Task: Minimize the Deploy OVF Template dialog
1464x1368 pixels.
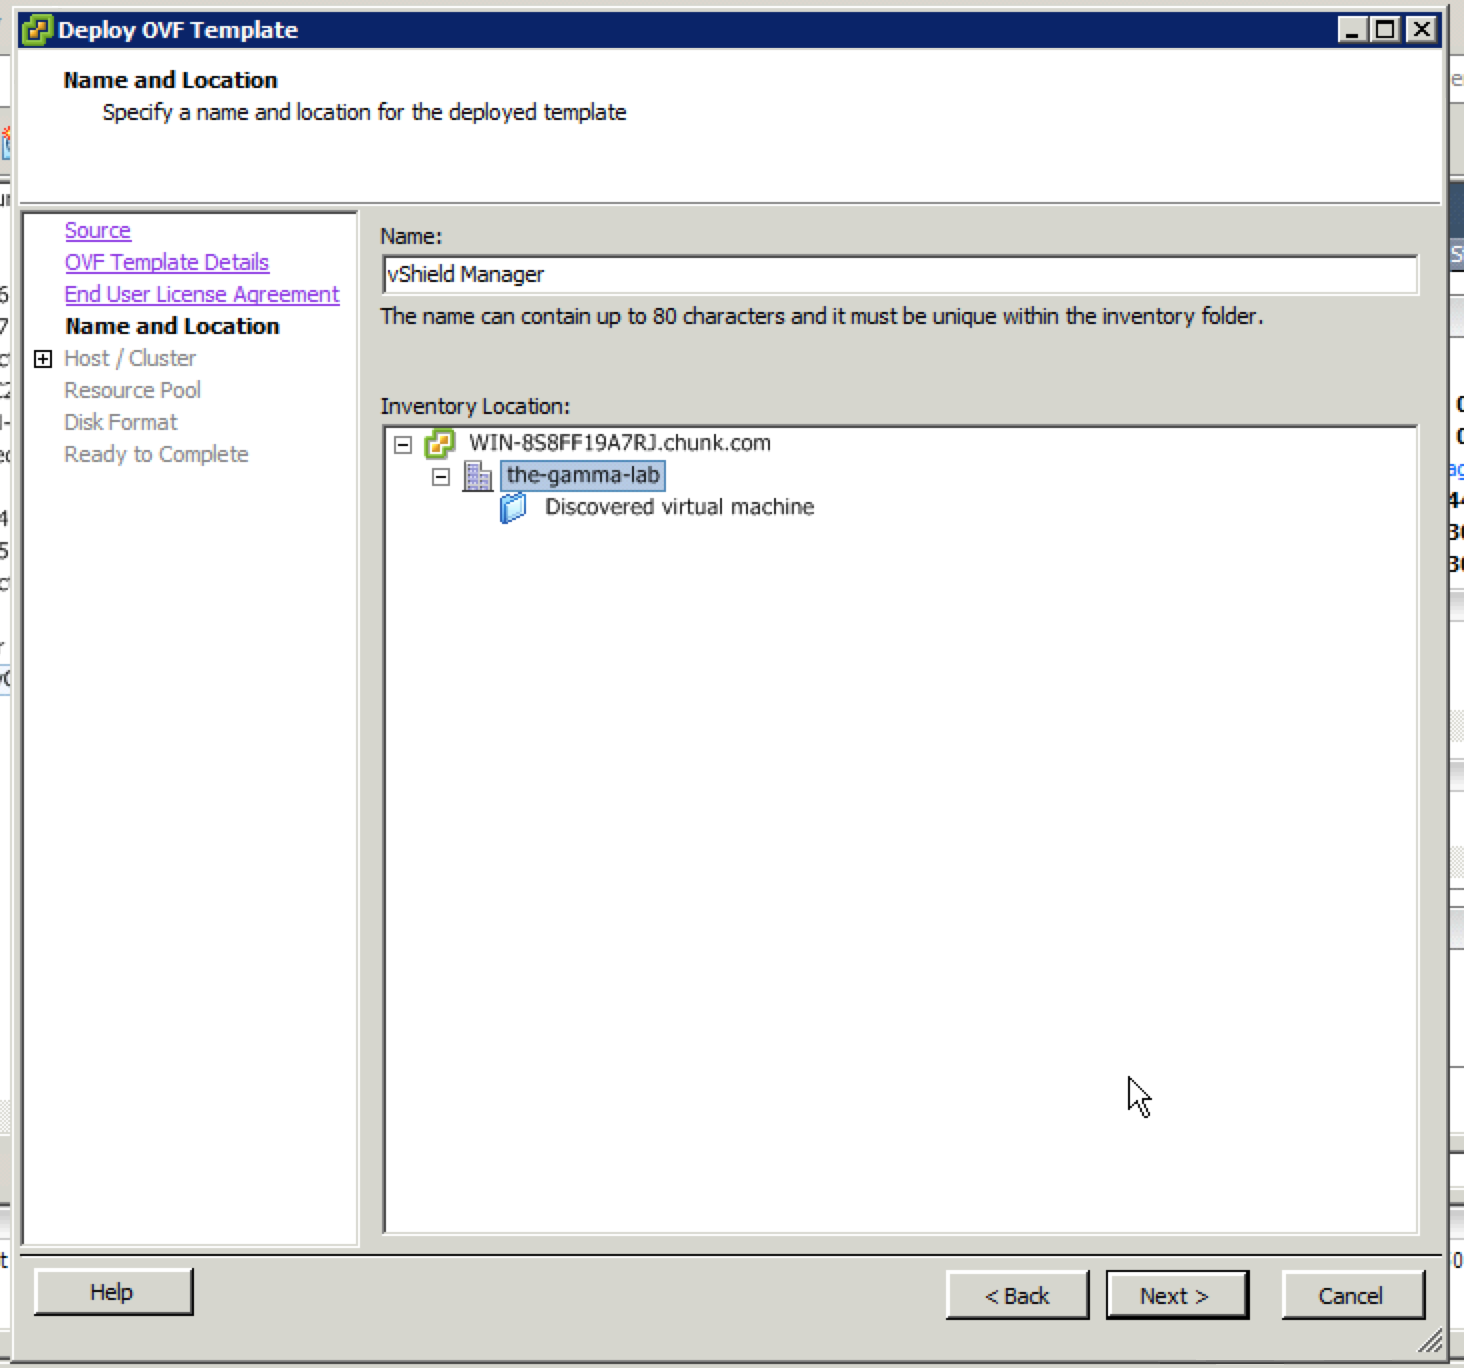Action: point(1352,30)
